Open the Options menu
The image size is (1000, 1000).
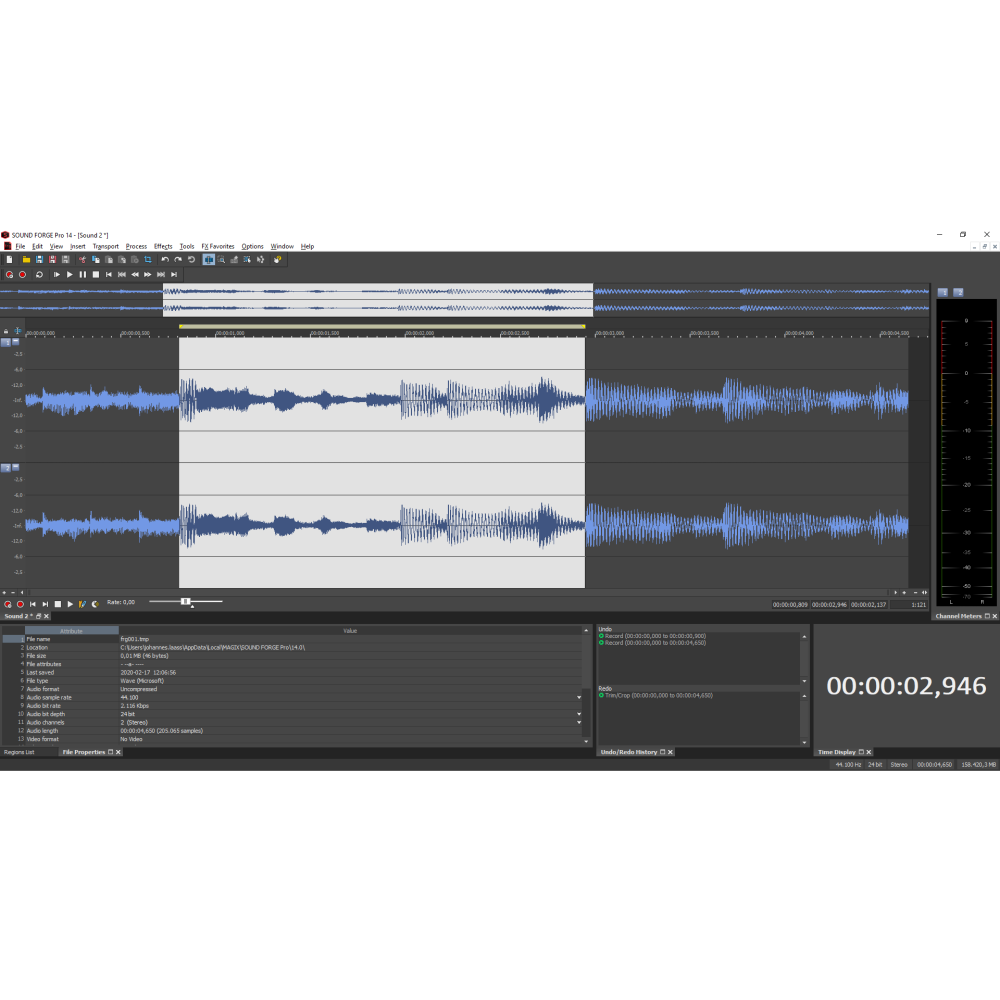(252, 246)
